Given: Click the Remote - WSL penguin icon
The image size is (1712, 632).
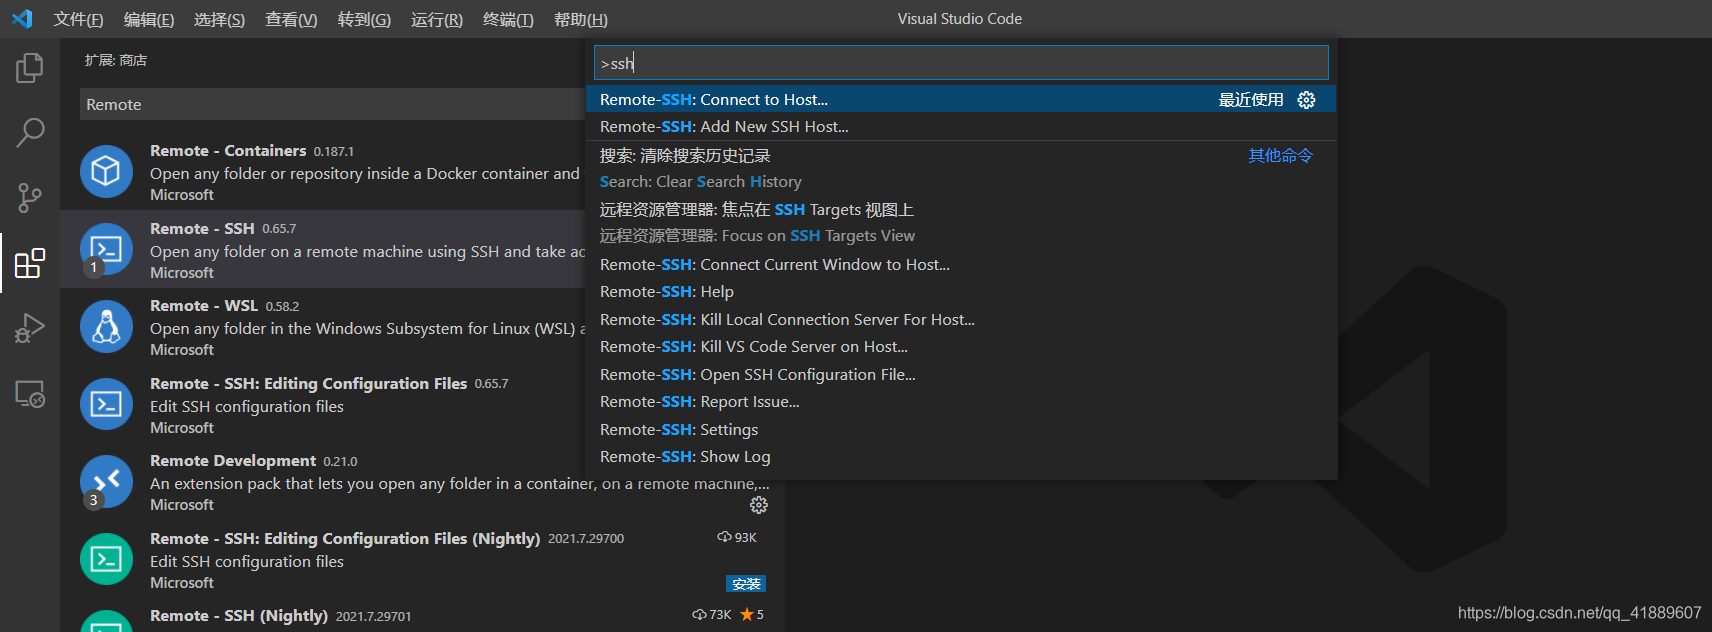Looking at the screenshot, I should [x=106, y=327].
